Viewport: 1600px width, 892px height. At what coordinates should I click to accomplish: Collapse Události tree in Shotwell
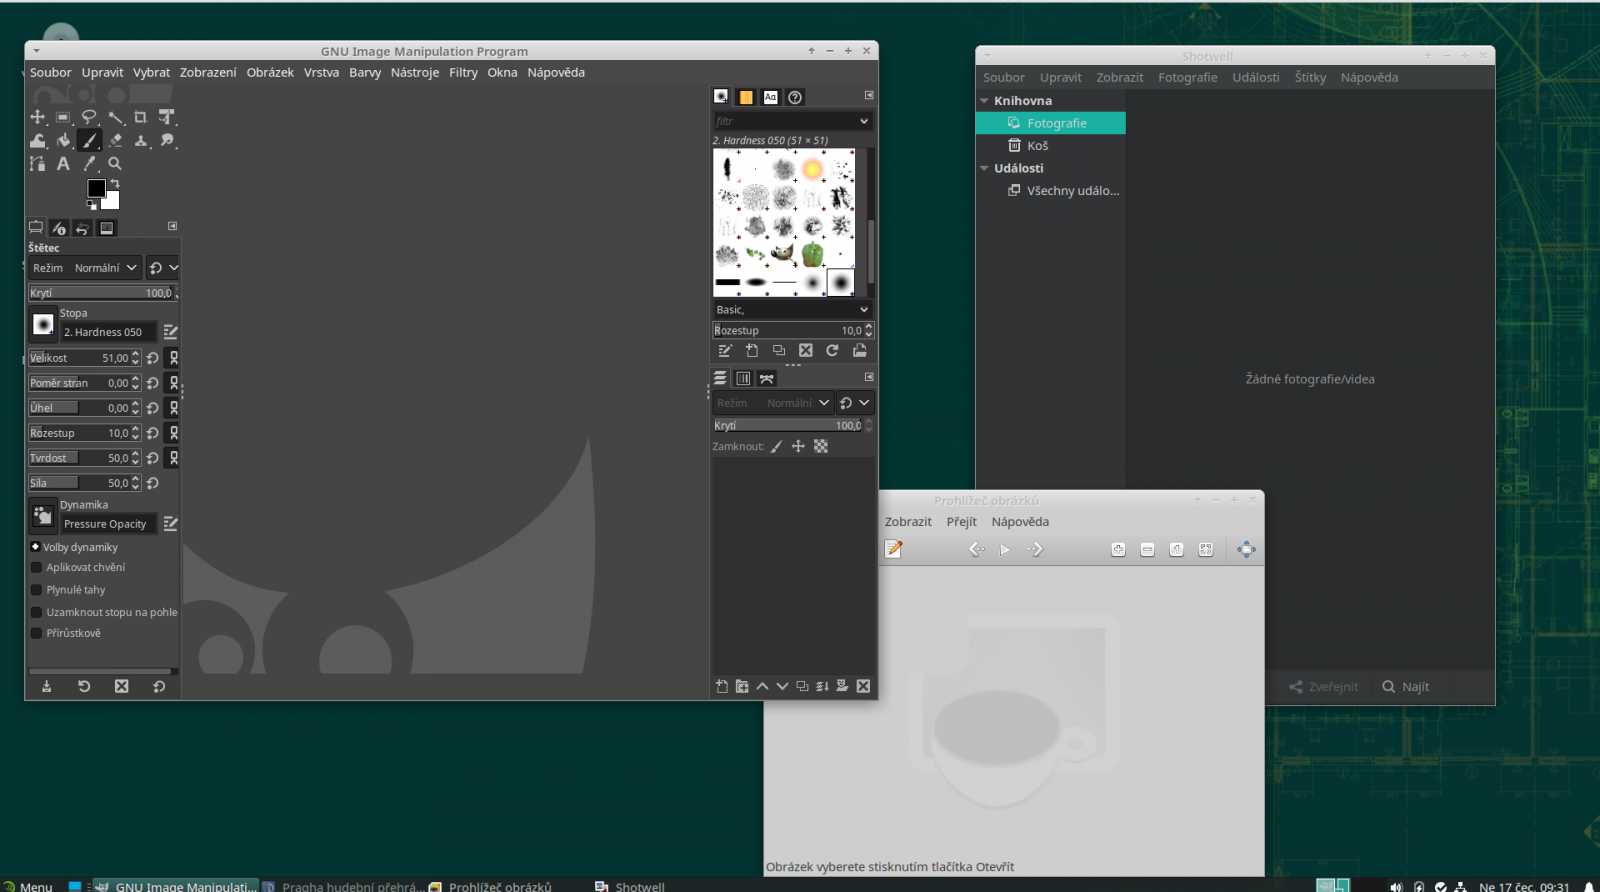coord(984,169)
